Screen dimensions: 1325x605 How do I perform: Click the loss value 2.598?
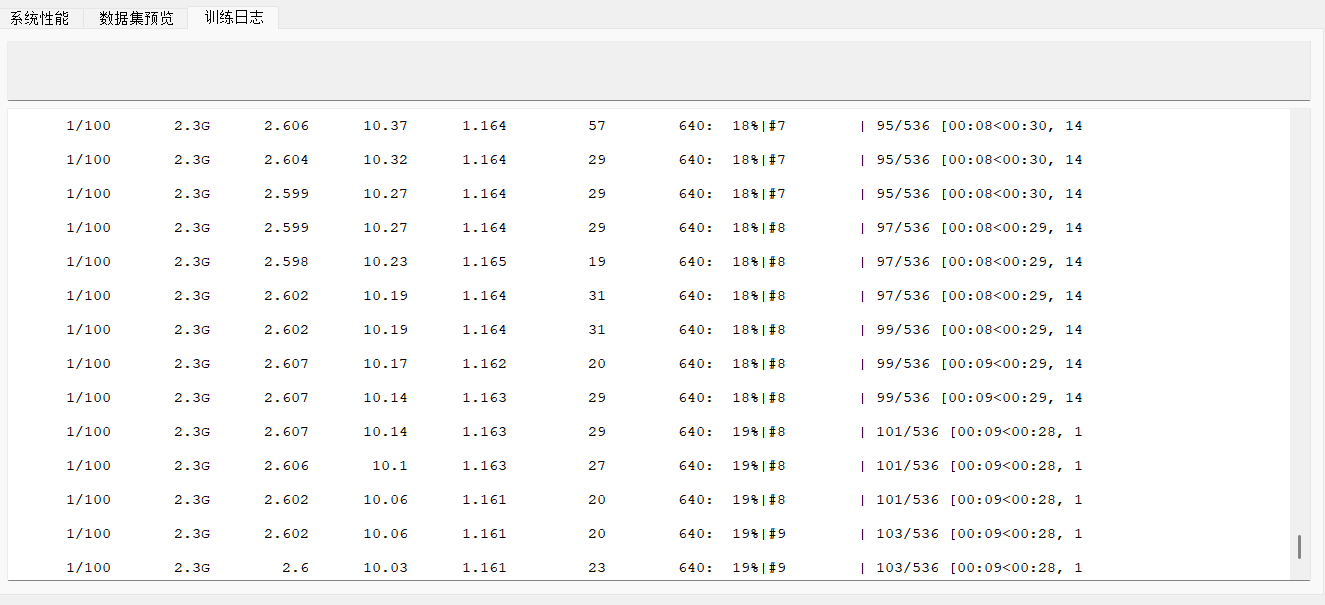tap(287, 262)
